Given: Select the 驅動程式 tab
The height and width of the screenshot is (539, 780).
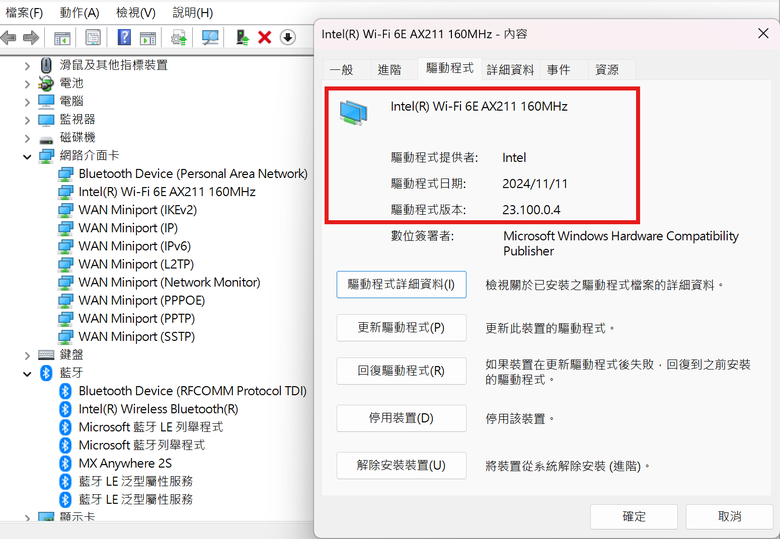Looking at the screenshot, I should (450, 68).
